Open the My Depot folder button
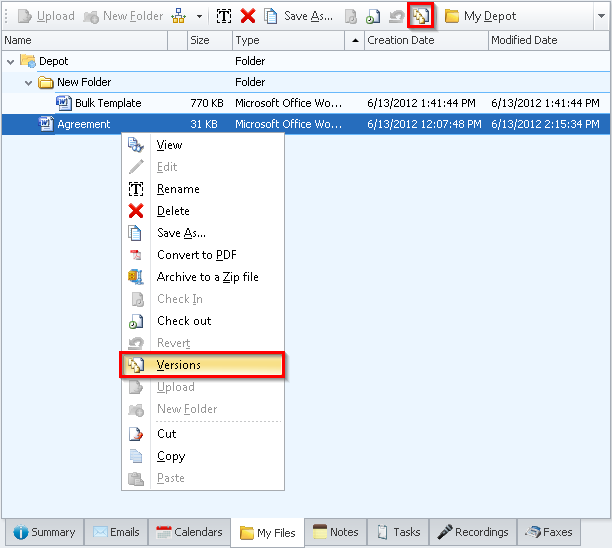612x548 pixels. click(x=481, y=16)
